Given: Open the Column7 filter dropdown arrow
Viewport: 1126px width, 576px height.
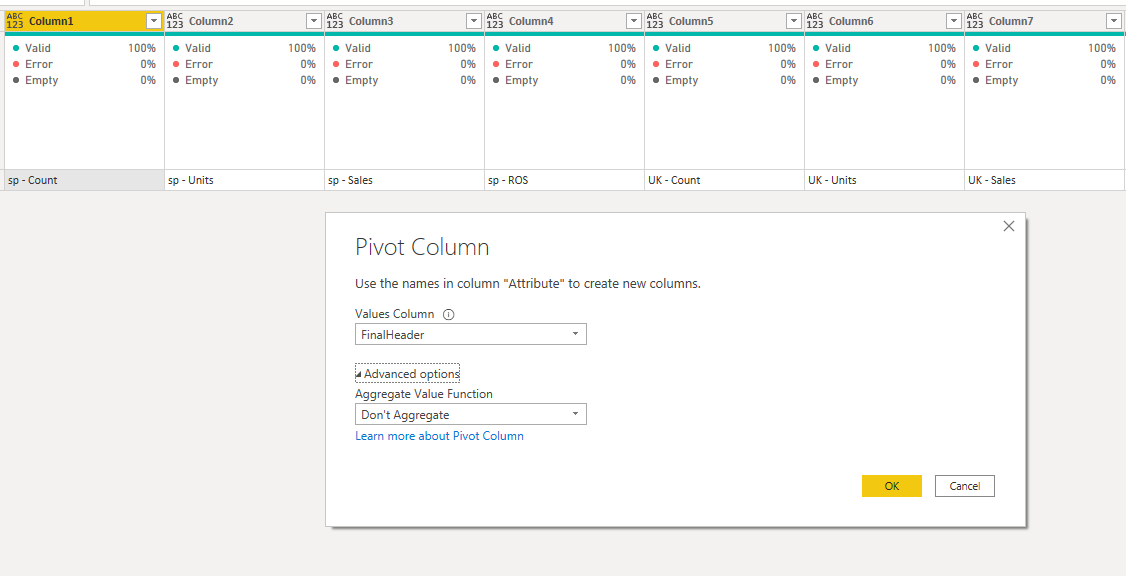Looking at the screenshot, I should [x=1115, y=22].
